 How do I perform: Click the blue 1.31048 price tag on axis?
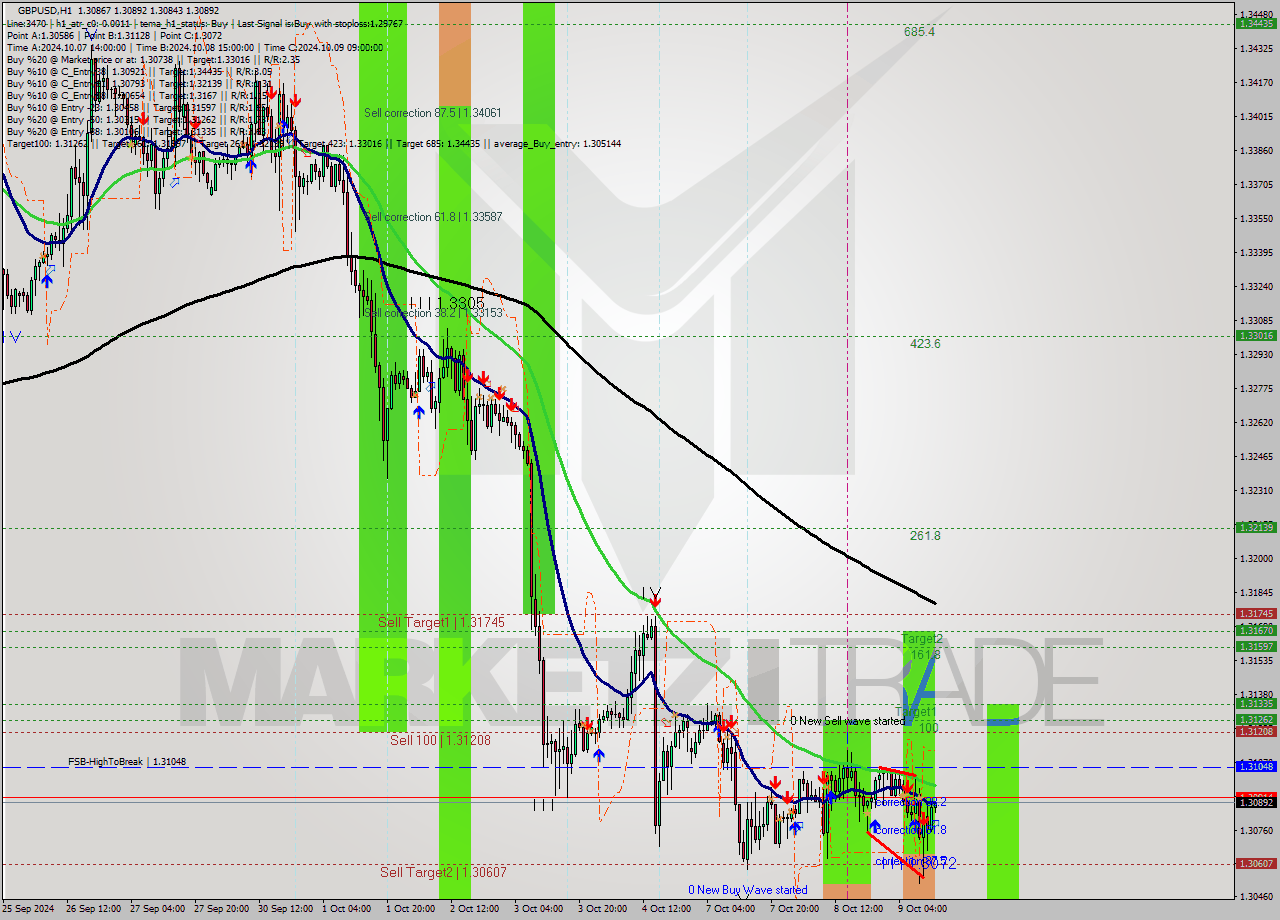(x=1256, y=766)
